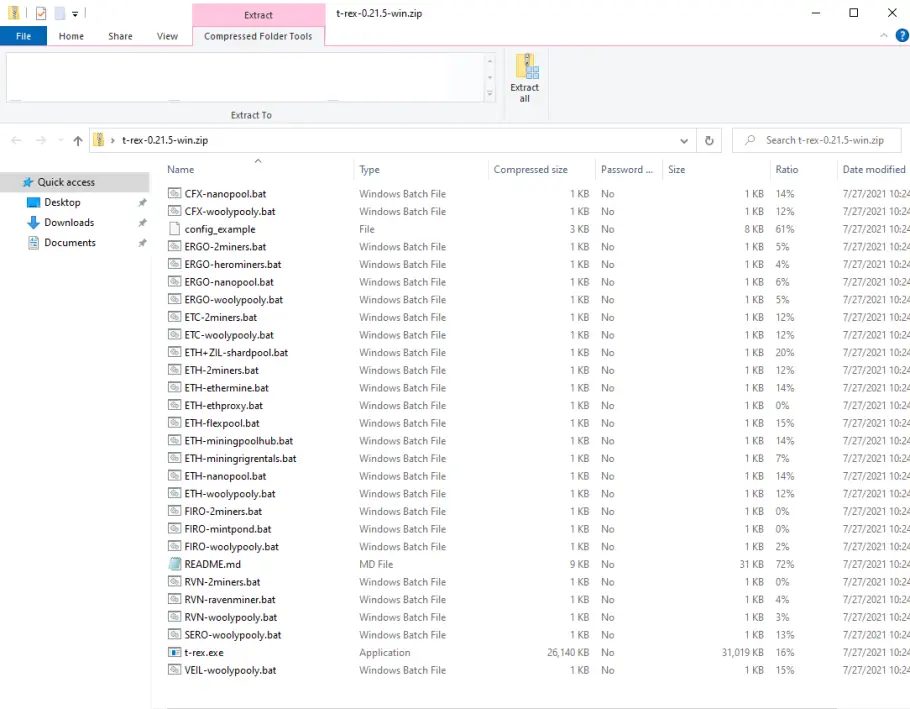Click the t-rex.exe application icon
This screenshot has width=910, height=709.
174,652
